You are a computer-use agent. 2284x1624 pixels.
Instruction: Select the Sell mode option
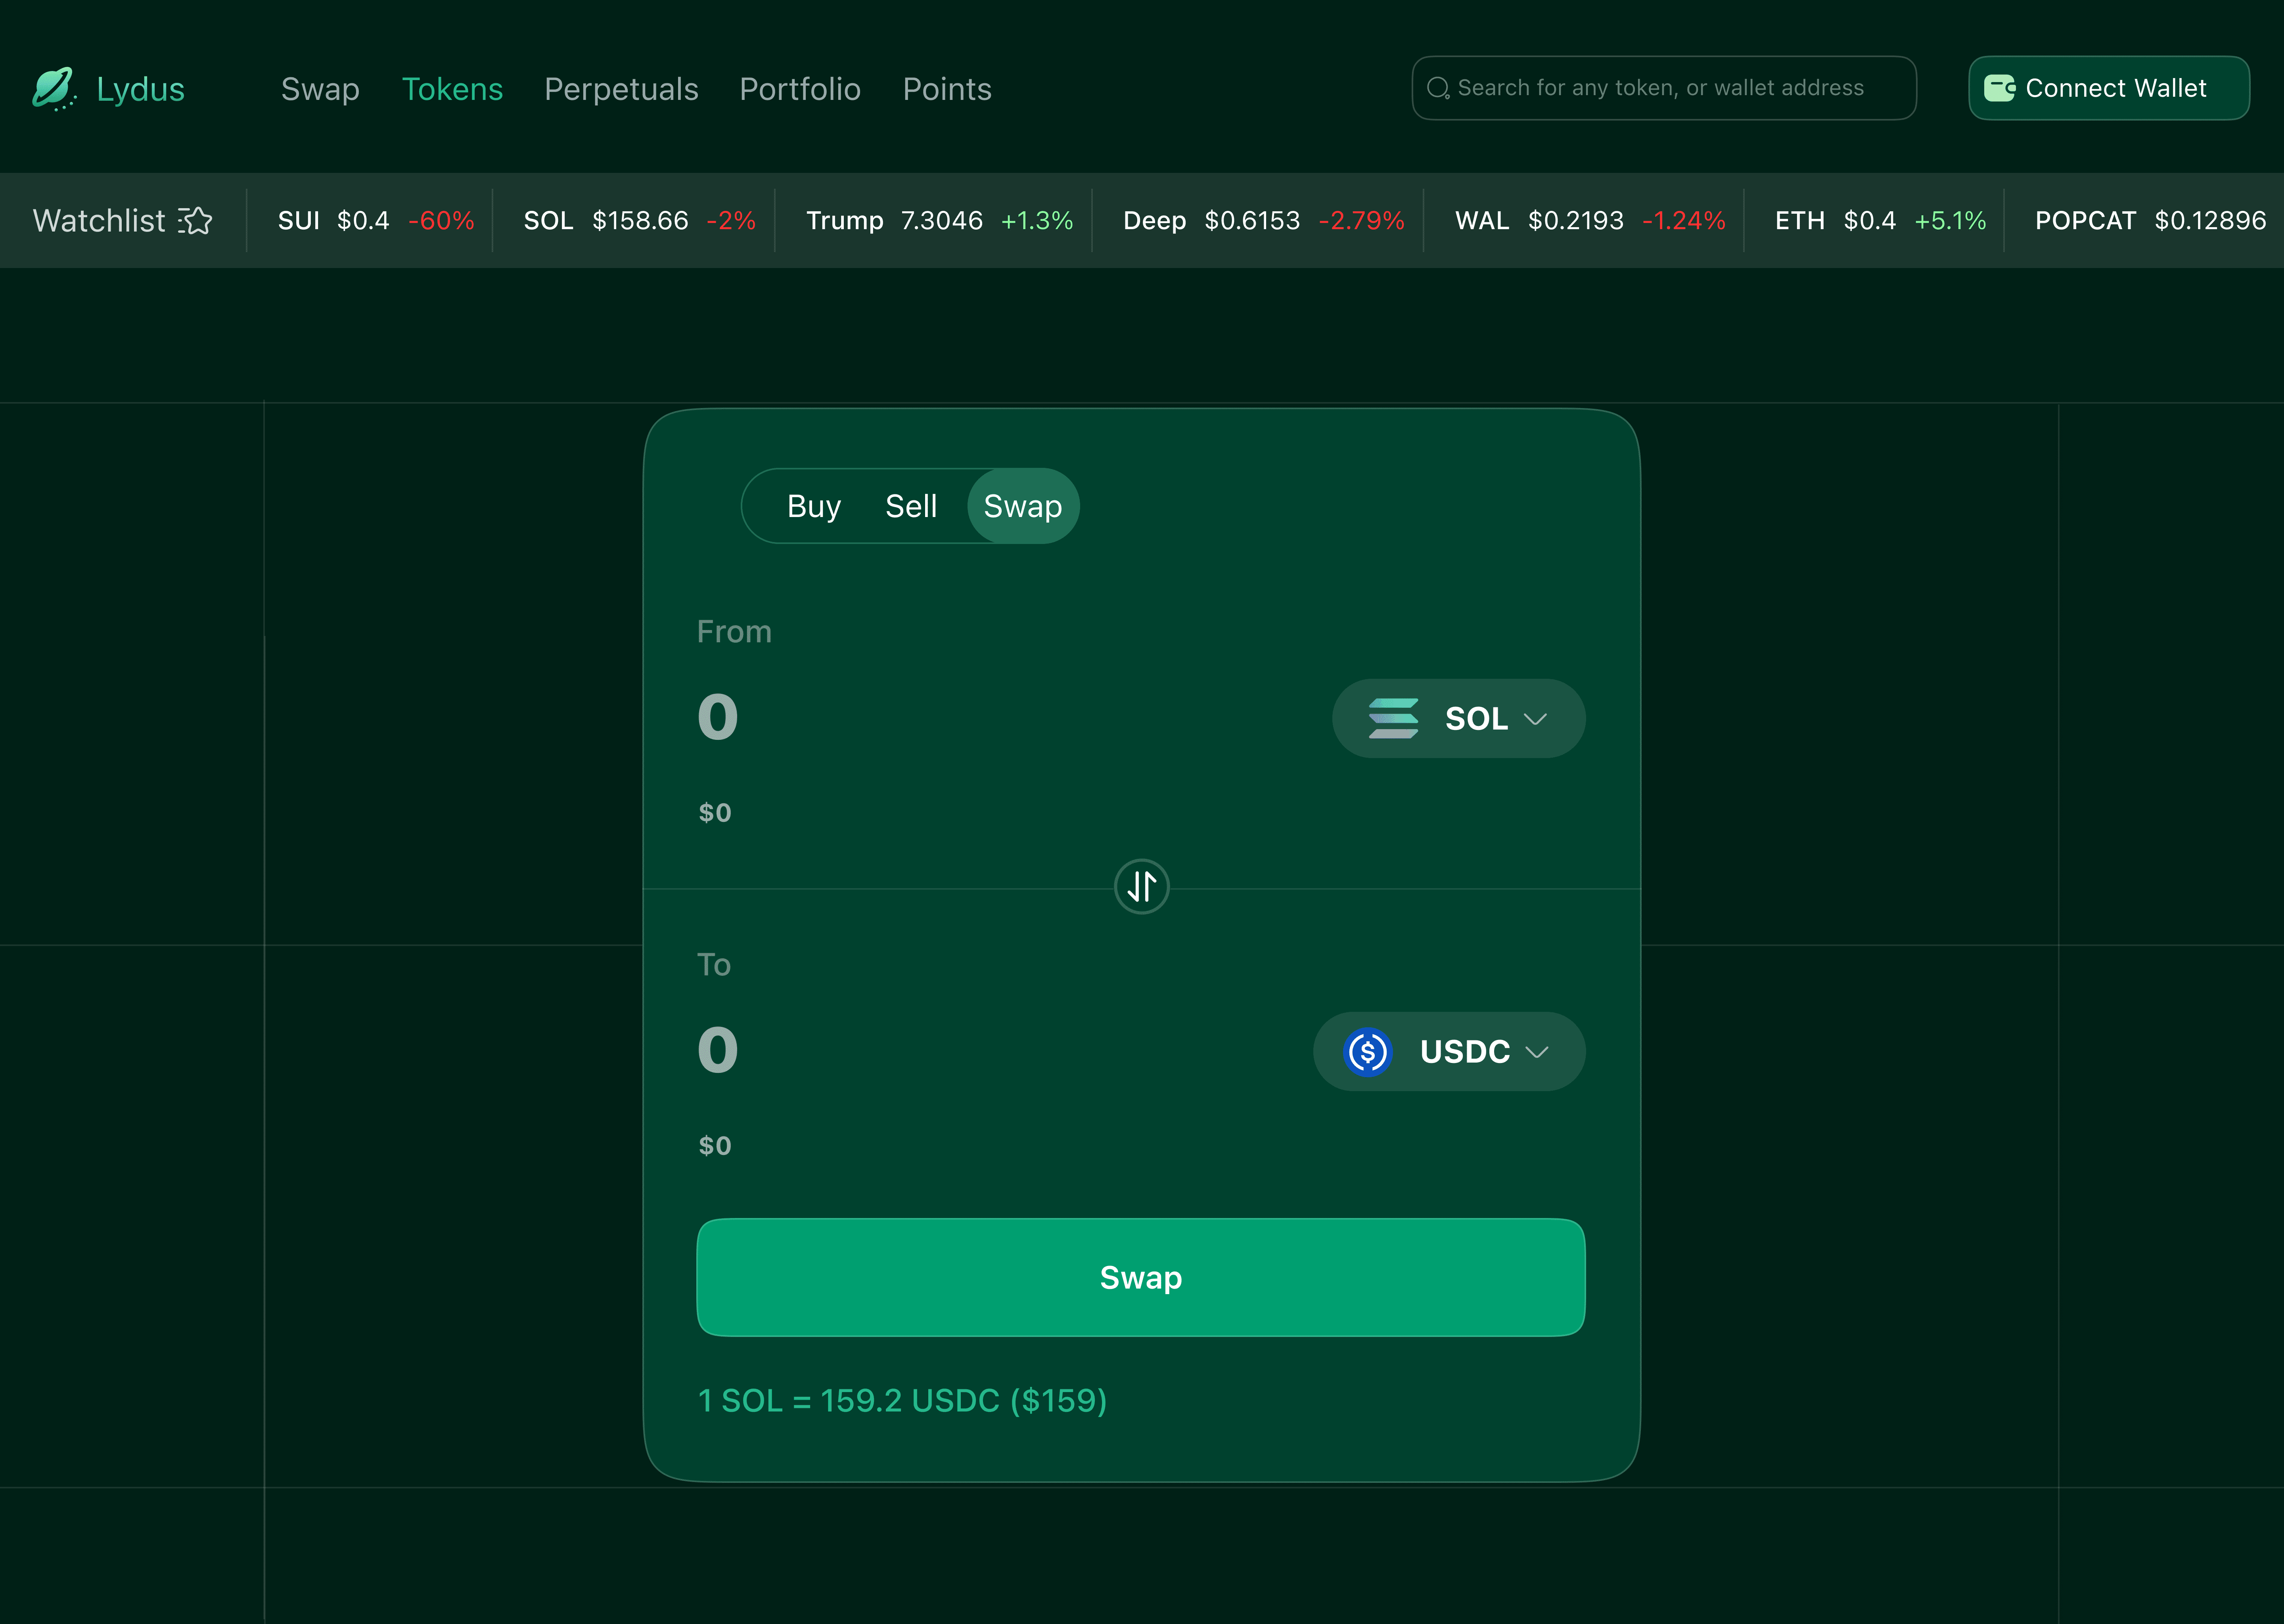910,506
